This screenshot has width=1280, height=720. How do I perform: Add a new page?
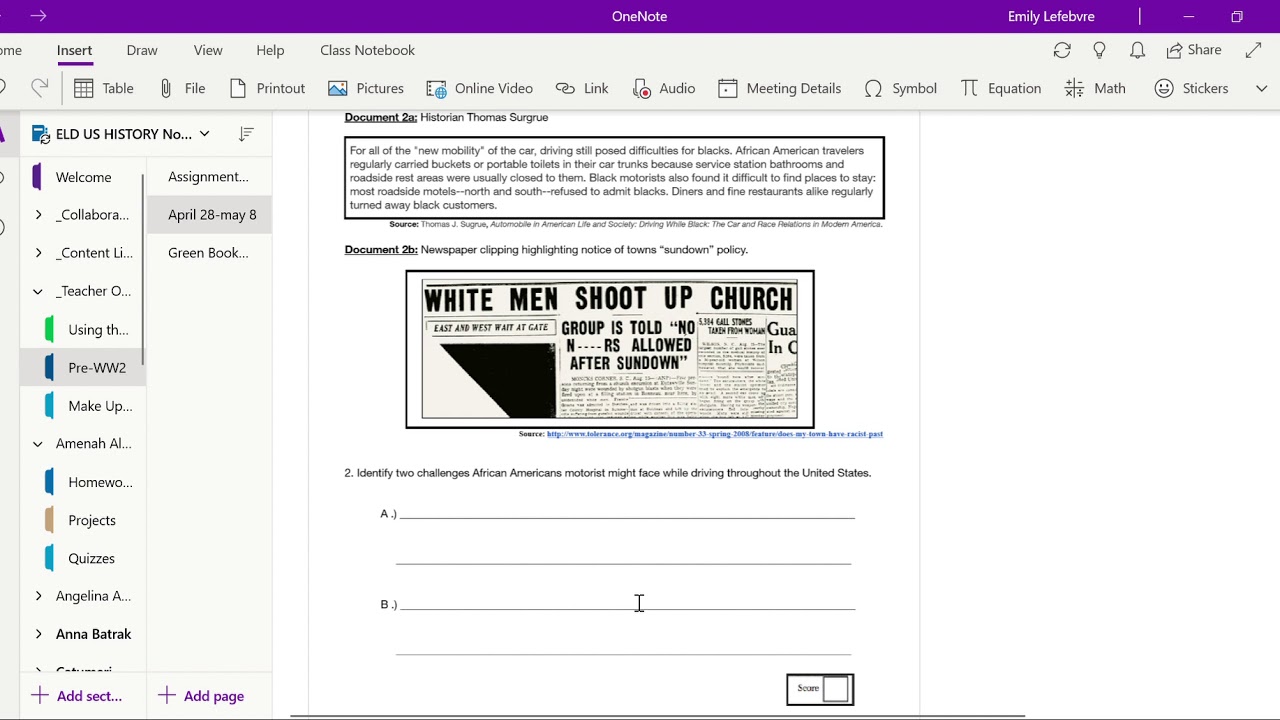(201, 696)
